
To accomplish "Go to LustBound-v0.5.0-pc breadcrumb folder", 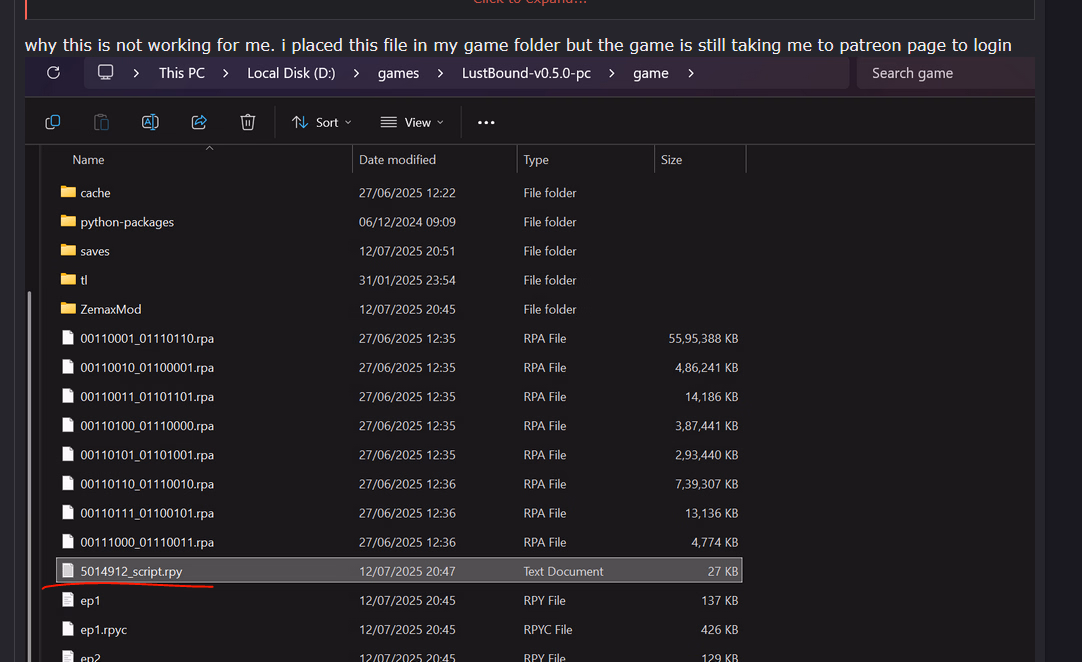I will pos(526,73).
